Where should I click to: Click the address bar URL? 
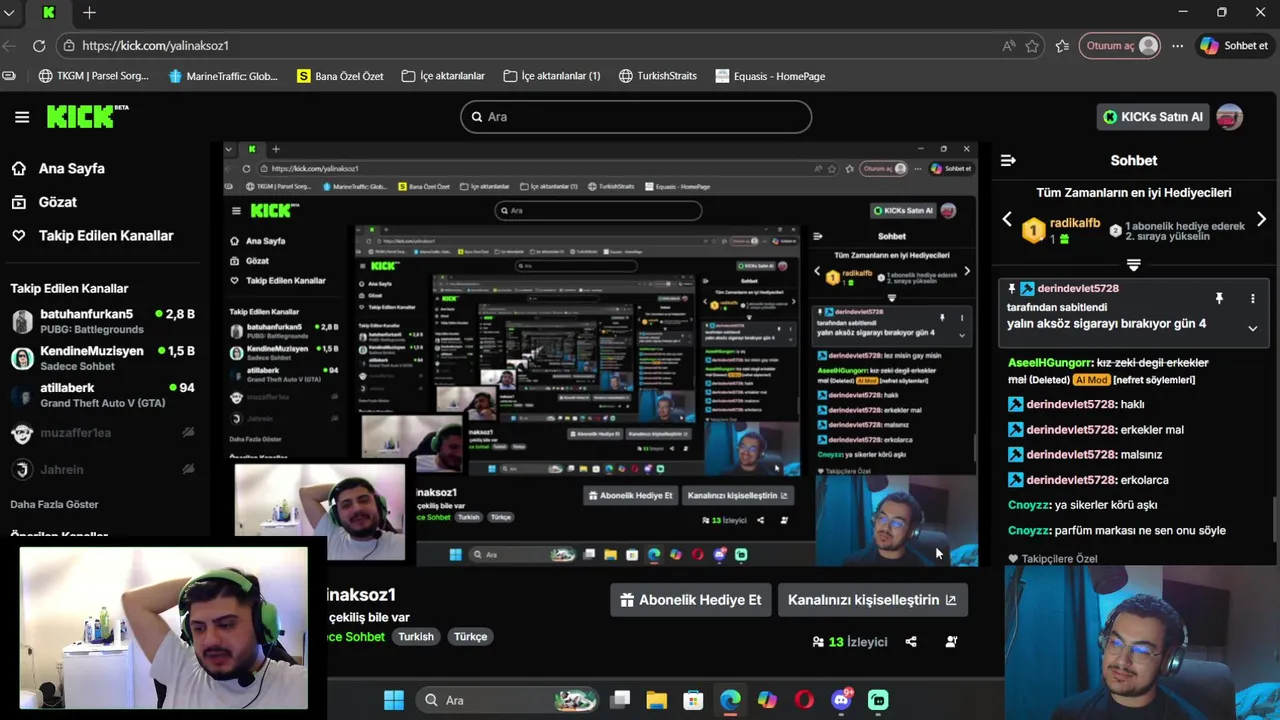pos(155,46)
